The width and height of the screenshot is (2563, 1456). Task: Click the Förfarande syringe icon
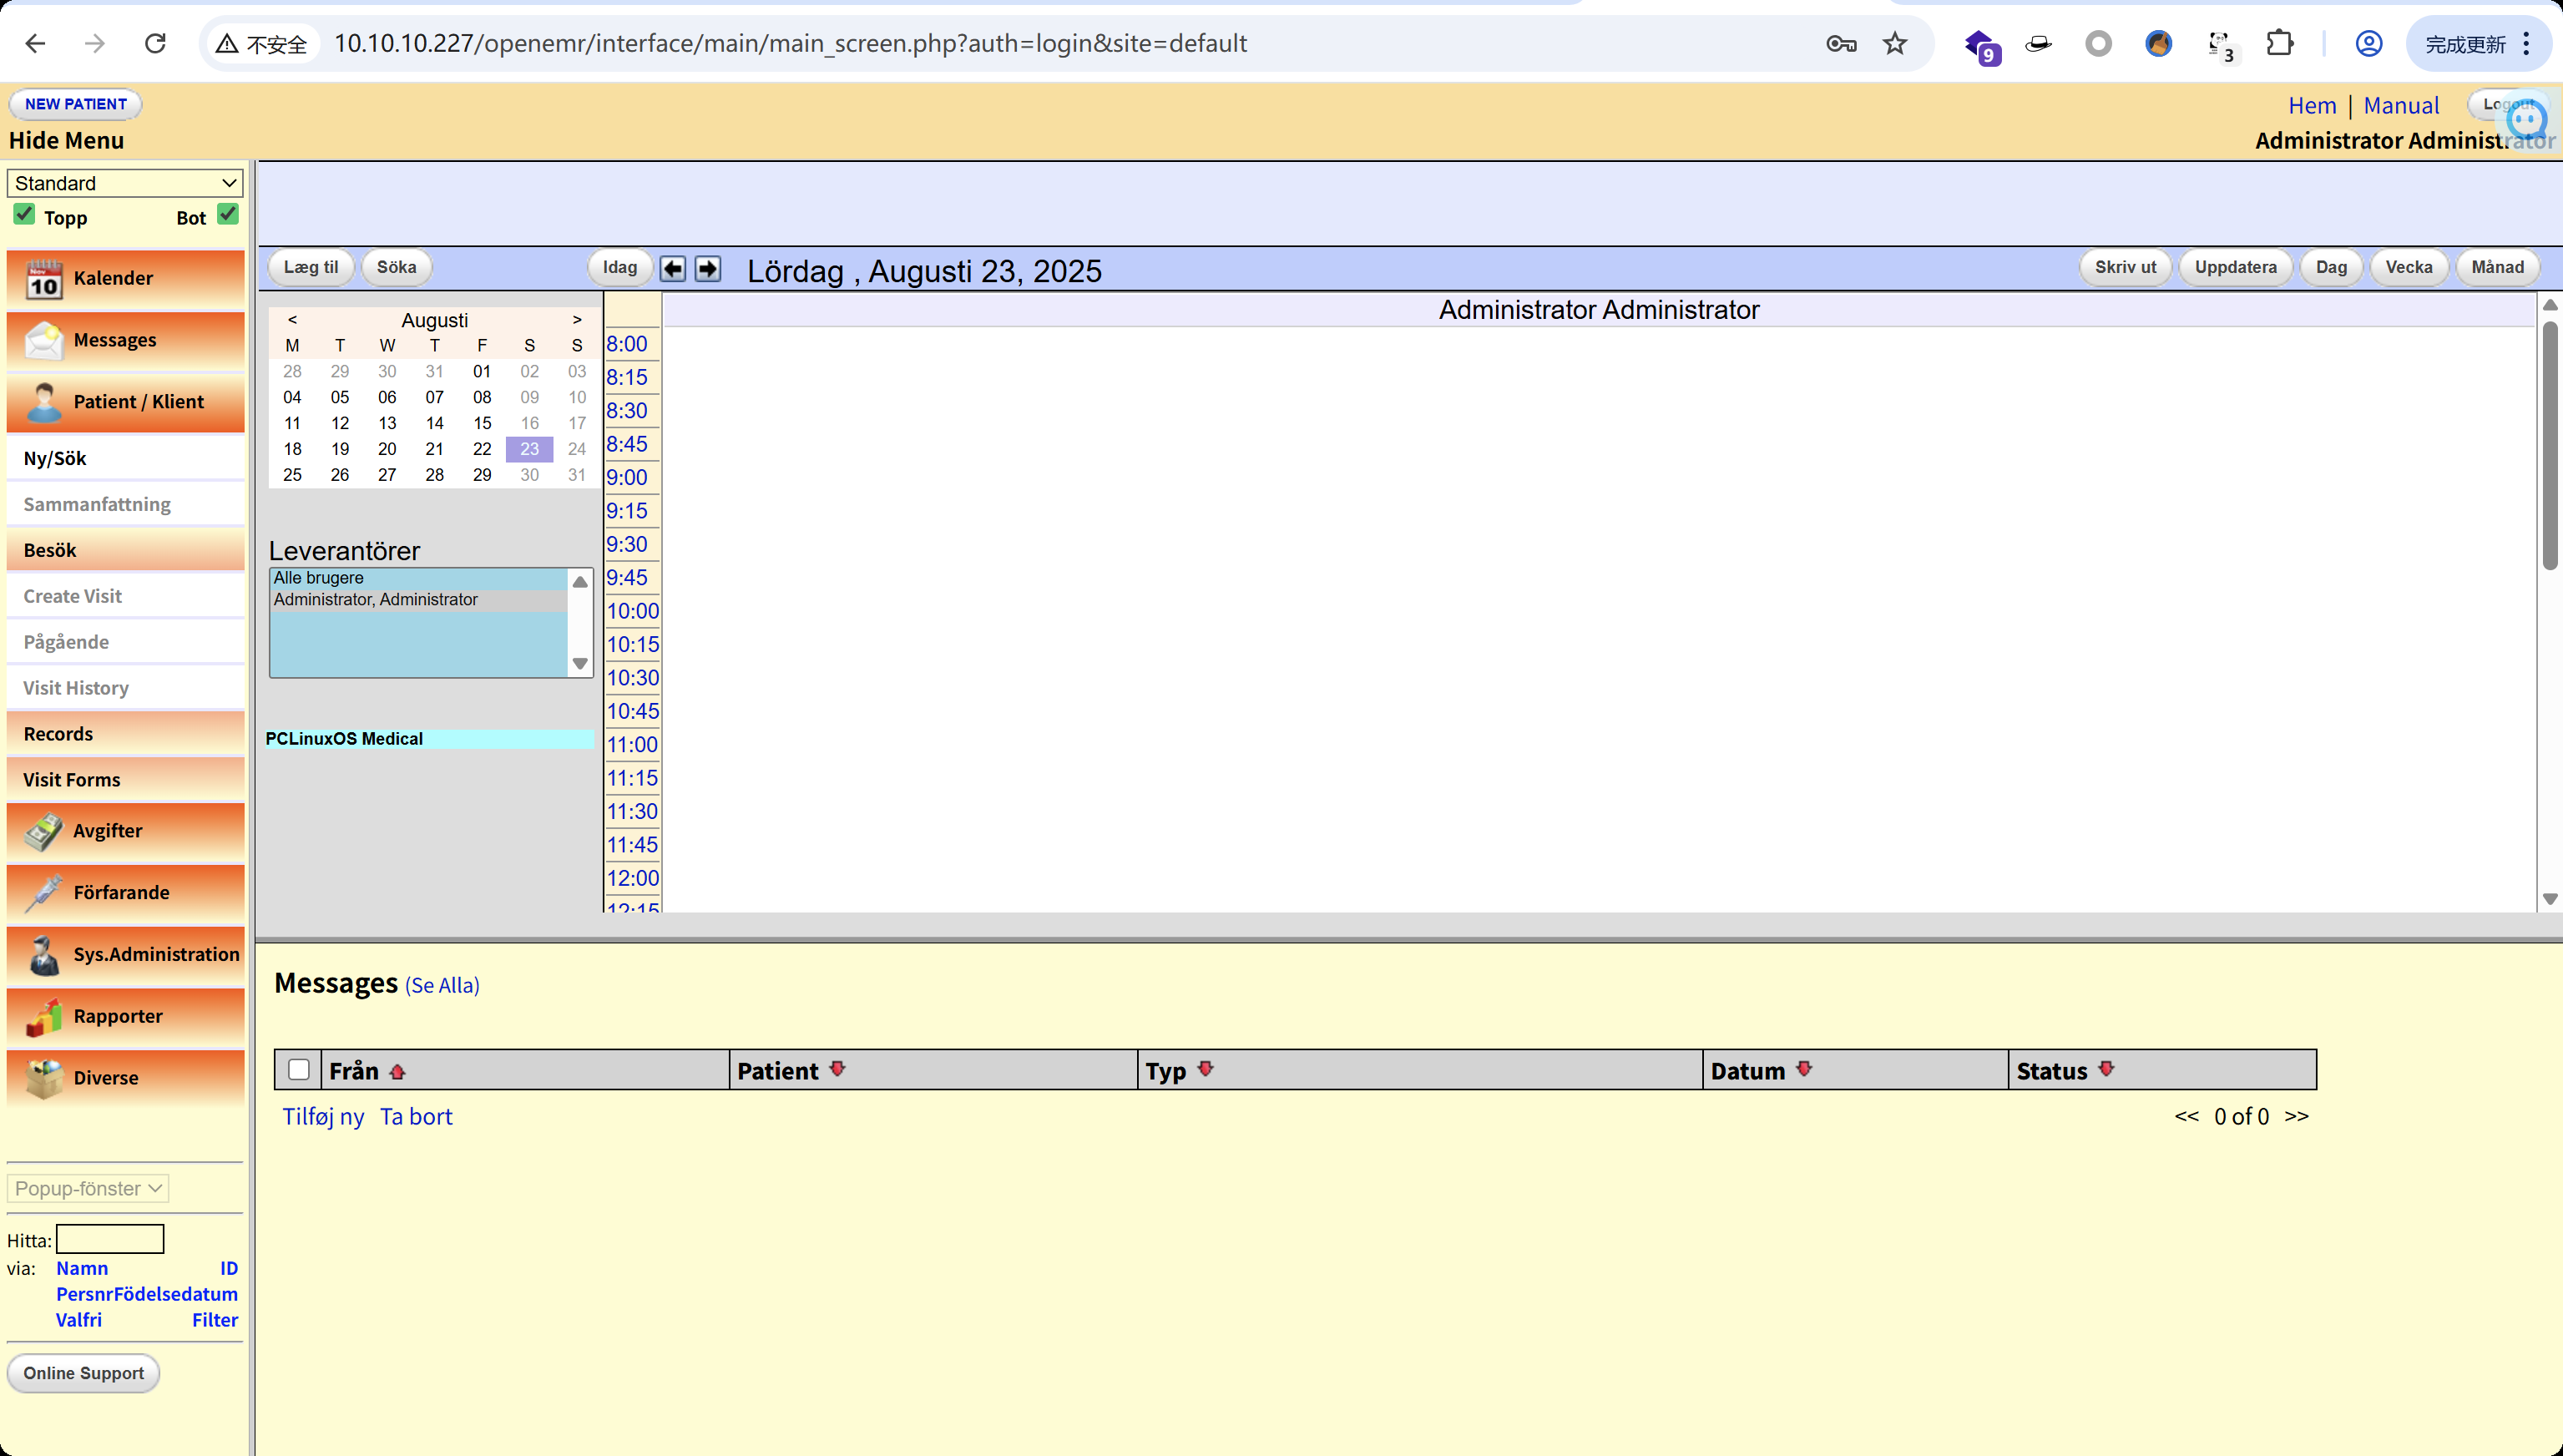coord(43,893)
